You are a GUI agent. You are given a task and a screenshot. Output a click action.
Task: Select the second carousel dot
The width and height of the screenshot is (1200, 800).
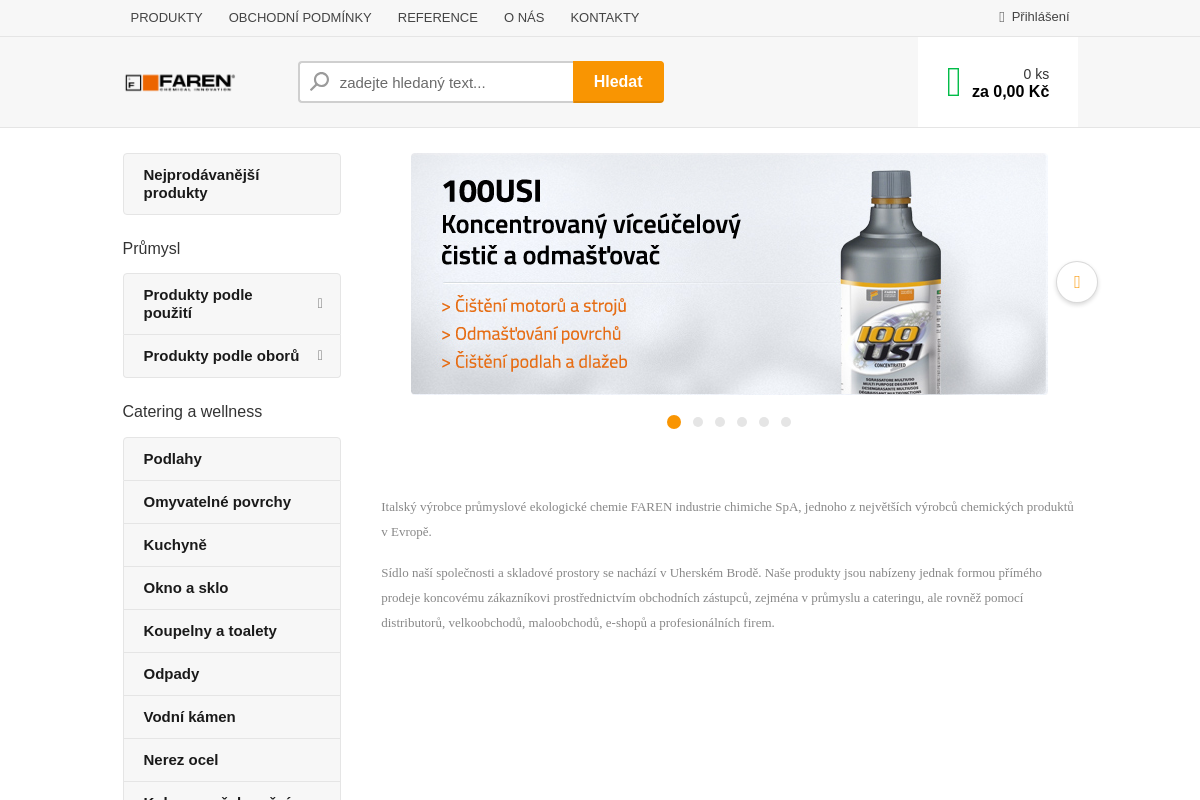click(696, 422)
